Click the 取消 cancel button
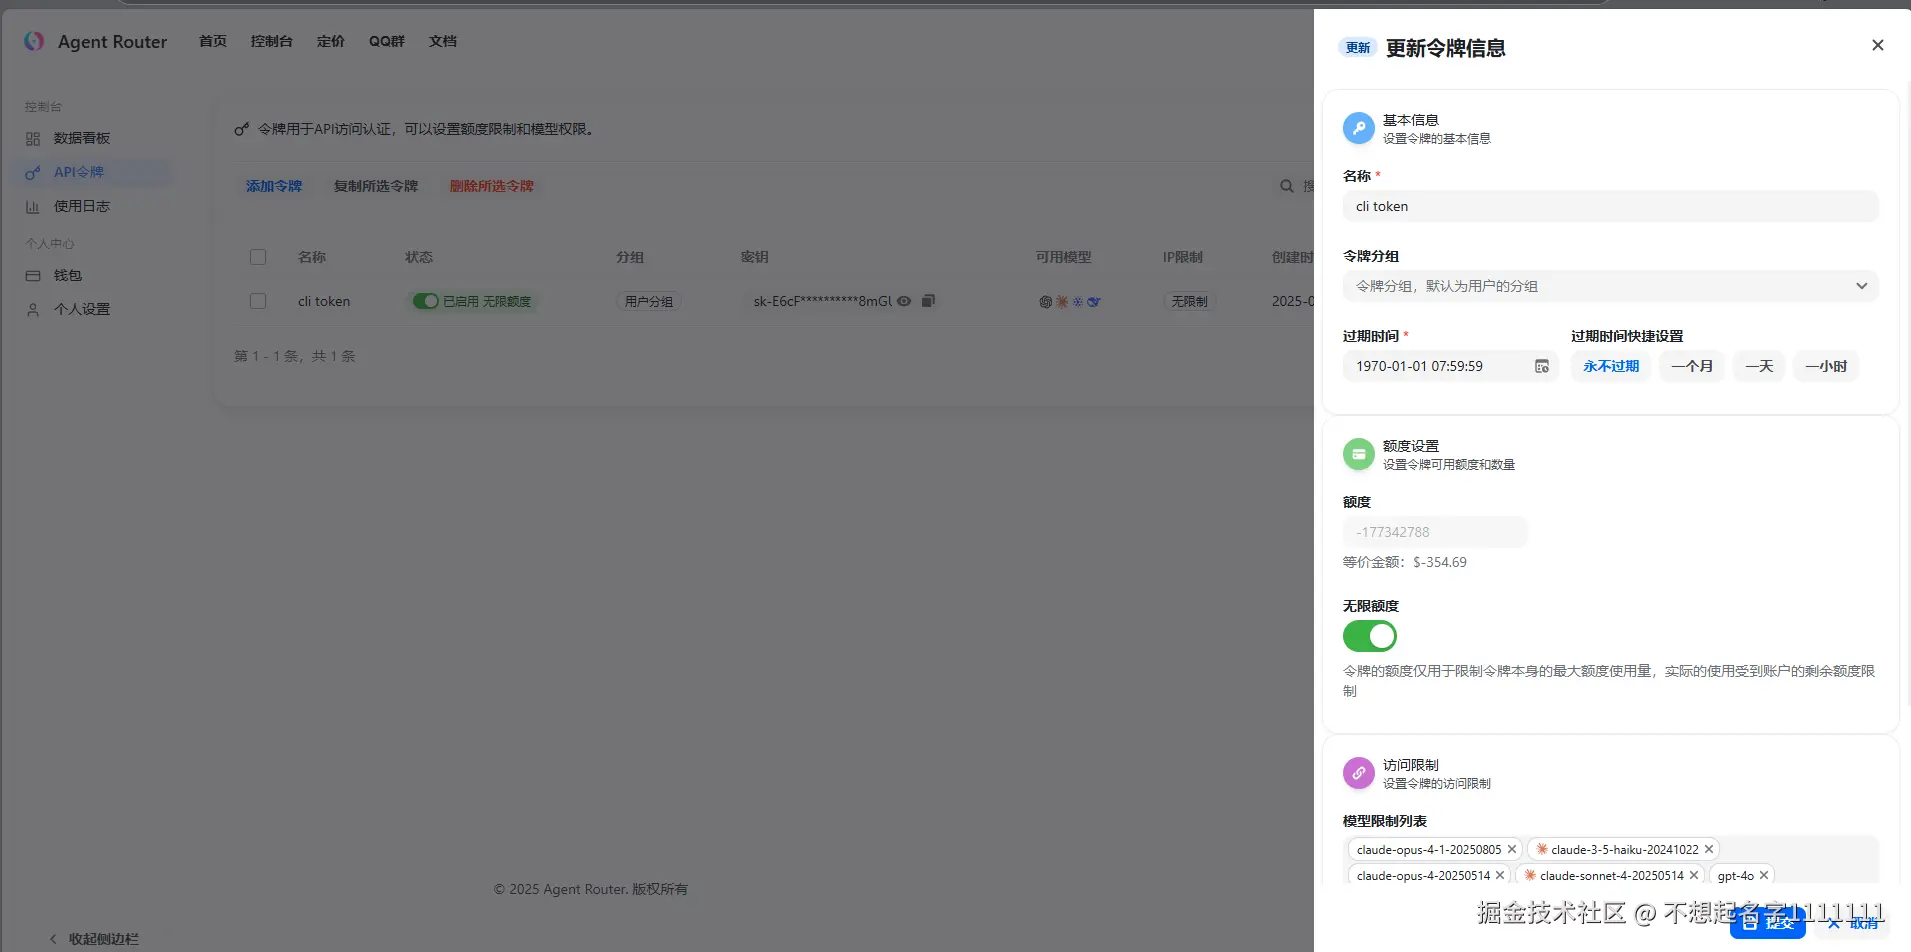This screenshot has height=952, width=1911. 1853,923
